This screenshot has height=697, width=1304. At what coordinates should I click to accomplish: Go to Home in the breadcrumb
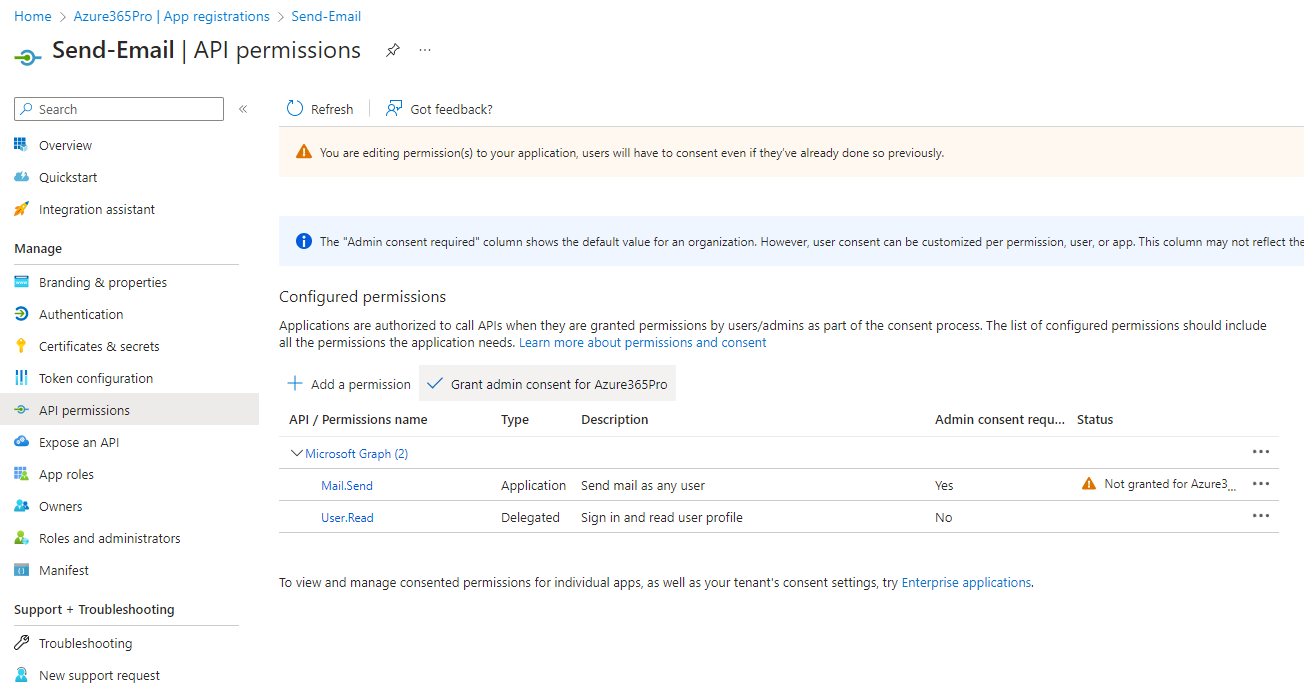click(33, 16)
